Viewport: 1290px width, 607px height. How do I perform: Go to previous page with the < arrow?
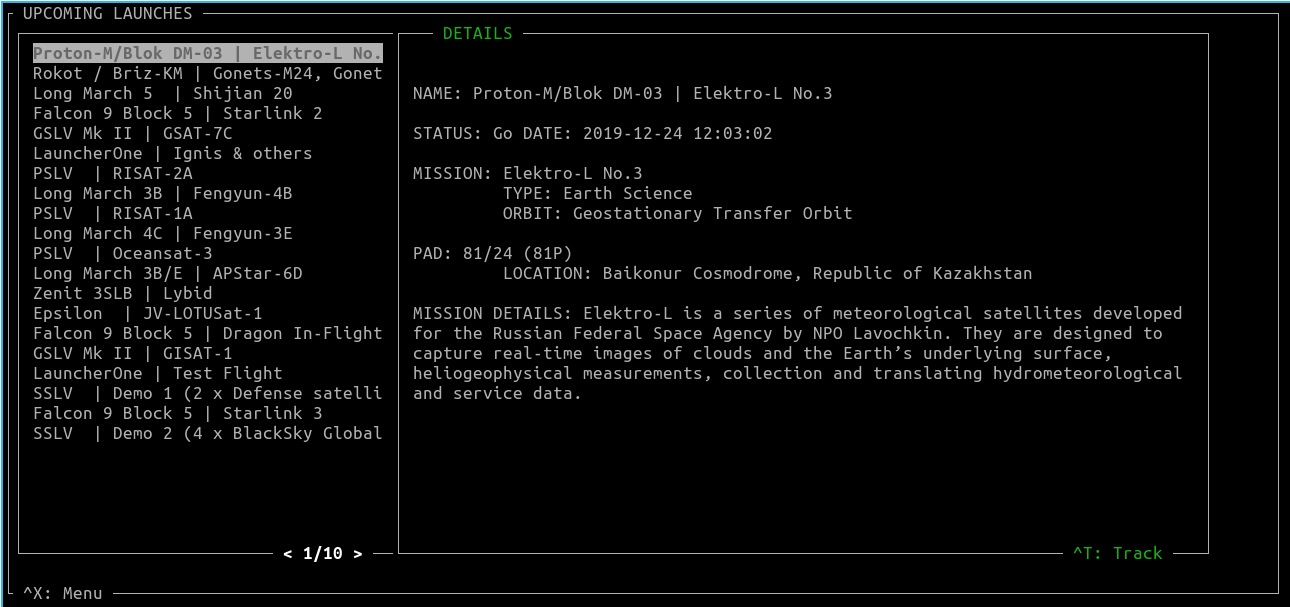point(288,553)
